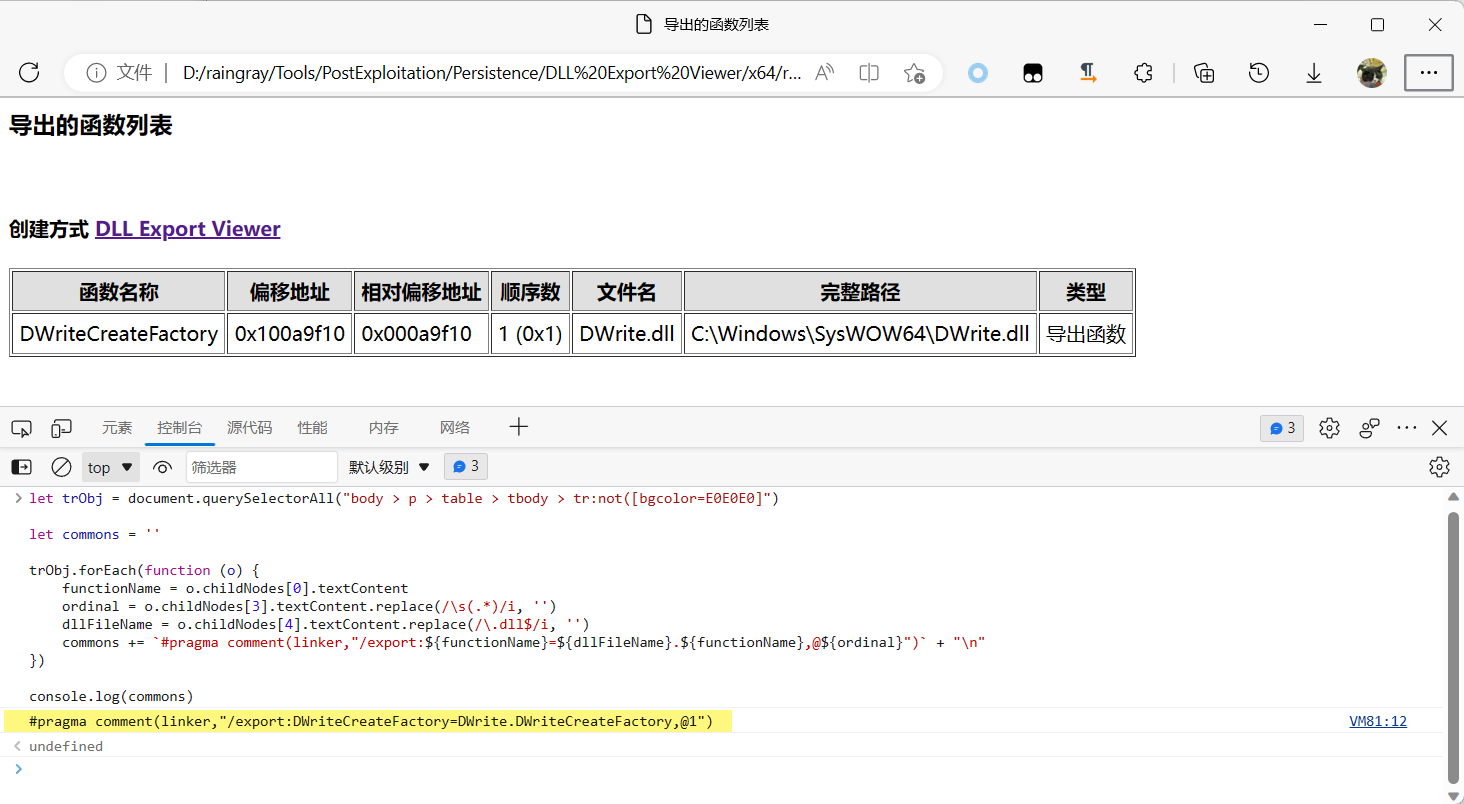Image resolution: width=1464 pixels, height=804 pixels.
Task: Activate DevTools inspect element picker
Action: point(22,428)
